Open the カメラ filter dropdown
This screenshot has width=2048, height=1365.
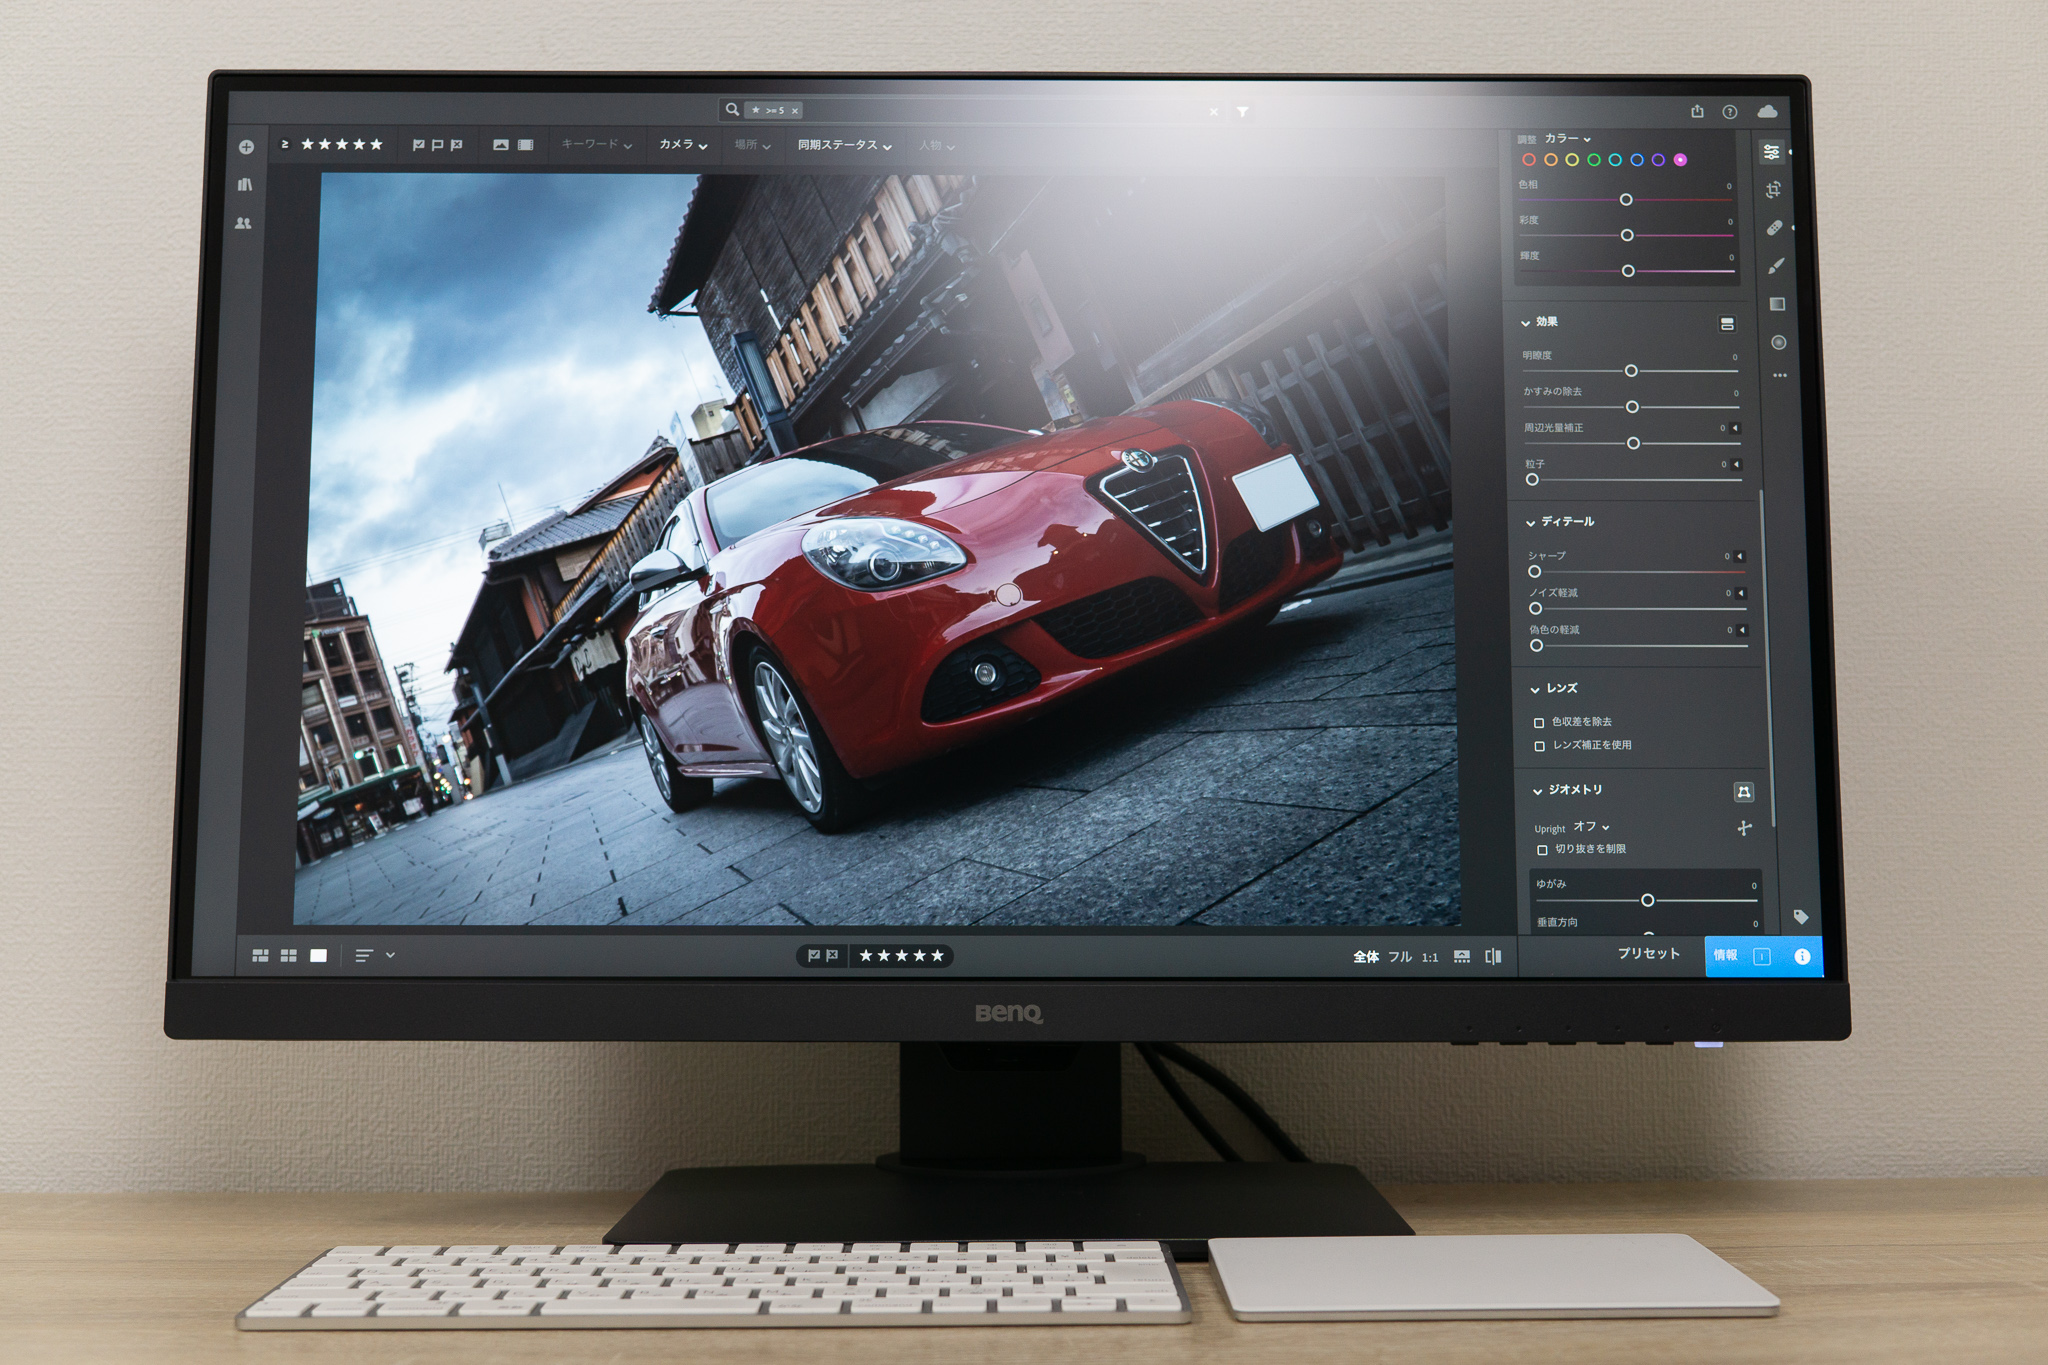coord(684,144)
